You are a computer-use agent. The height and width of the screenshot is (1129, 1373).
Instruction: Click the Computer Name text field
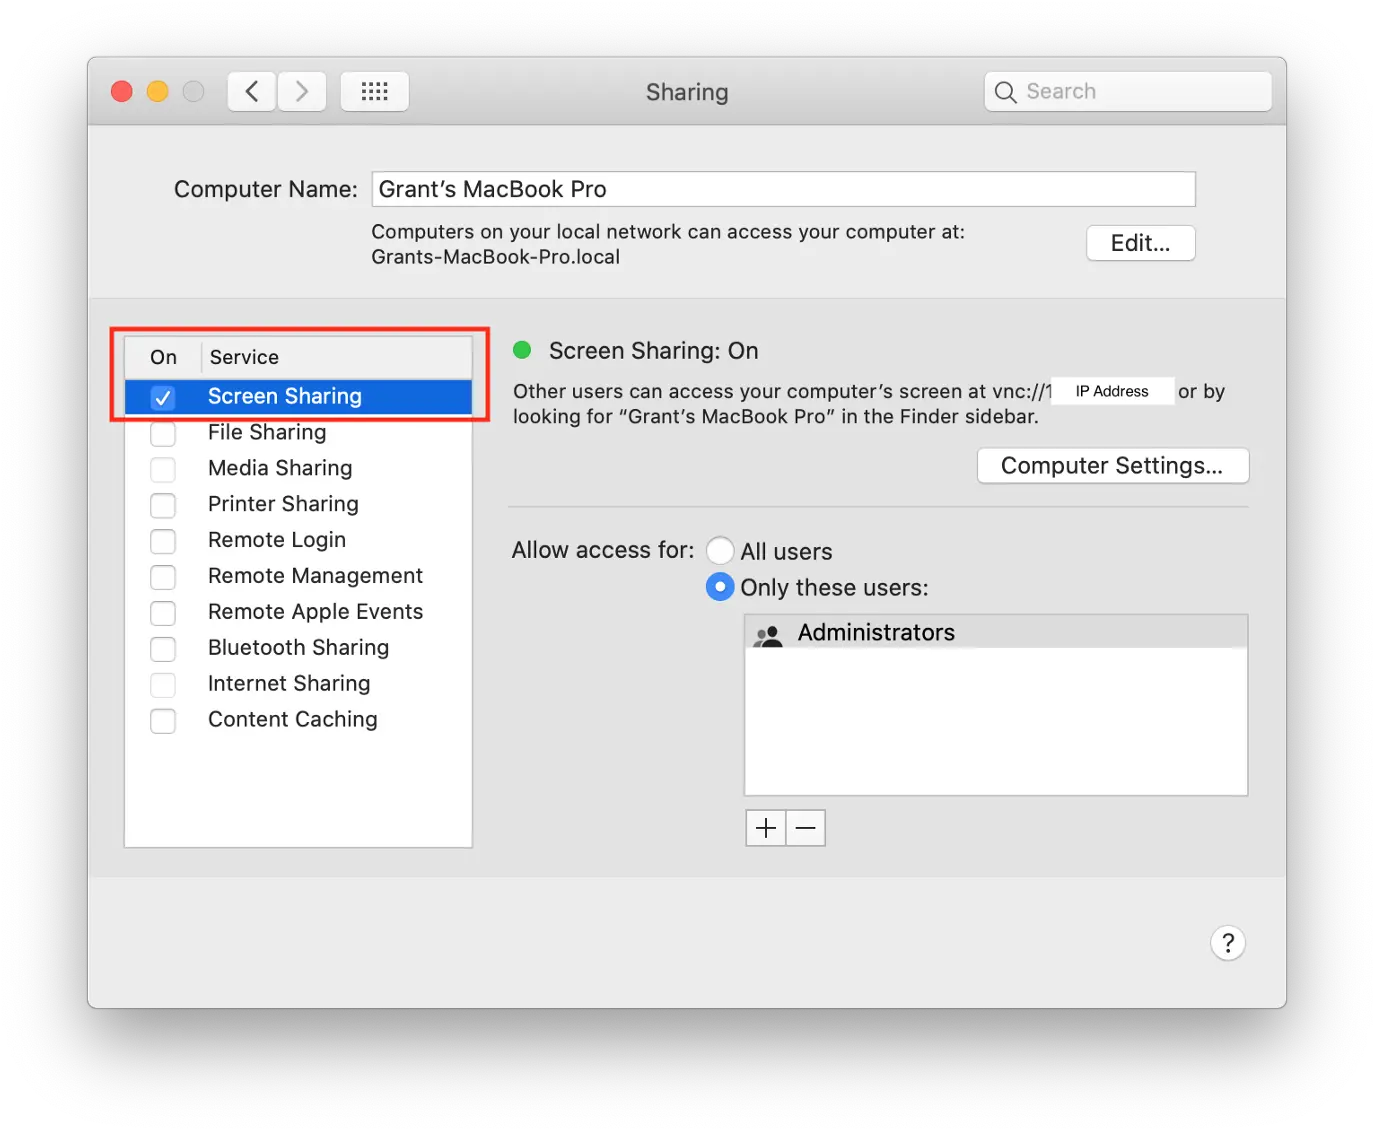click(x=784, y=189)
